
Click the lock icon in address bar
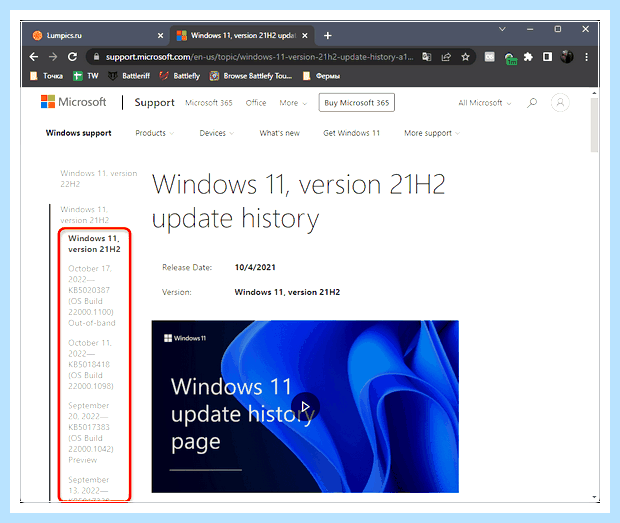[96, 57]
